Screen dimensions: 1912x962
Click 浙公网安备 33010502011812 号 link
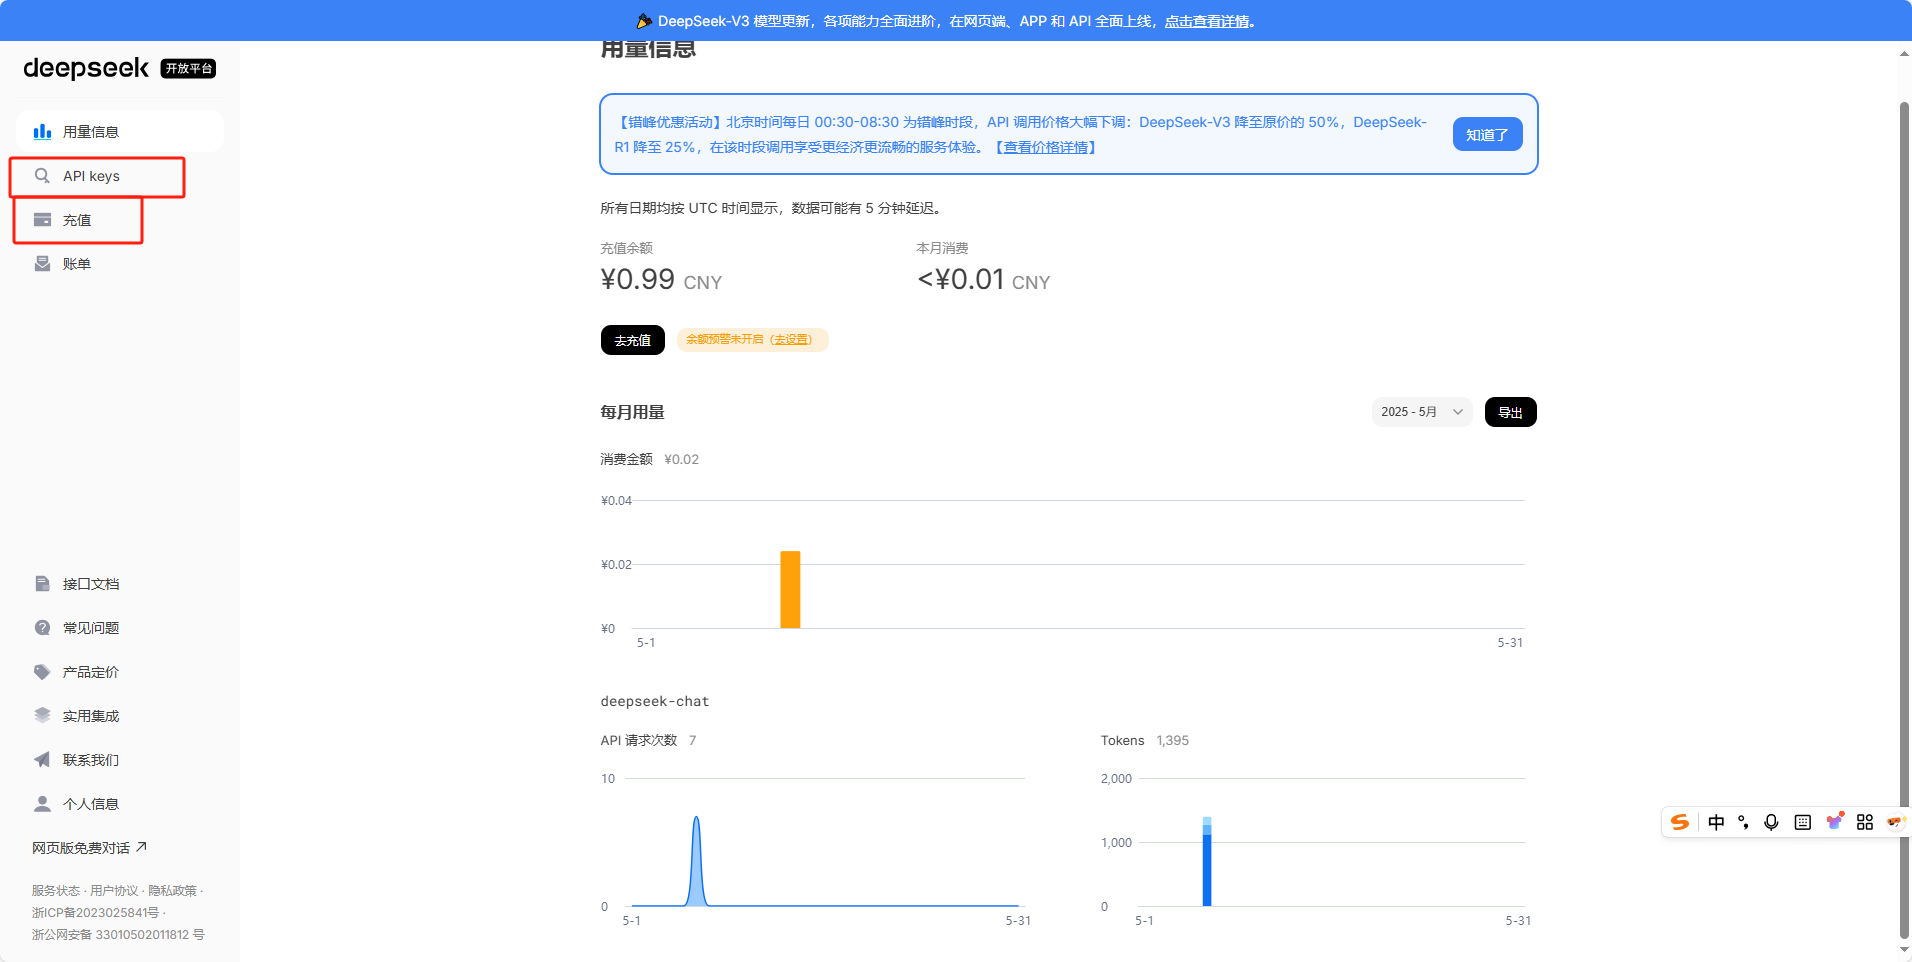pos(118,935)
